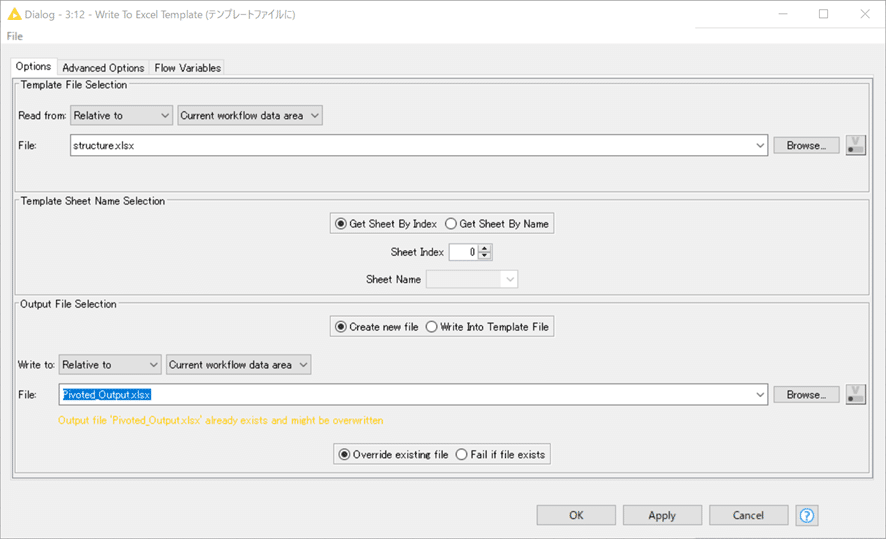
Task: Open the Flow Variables tab
Action: coord(187,68)
